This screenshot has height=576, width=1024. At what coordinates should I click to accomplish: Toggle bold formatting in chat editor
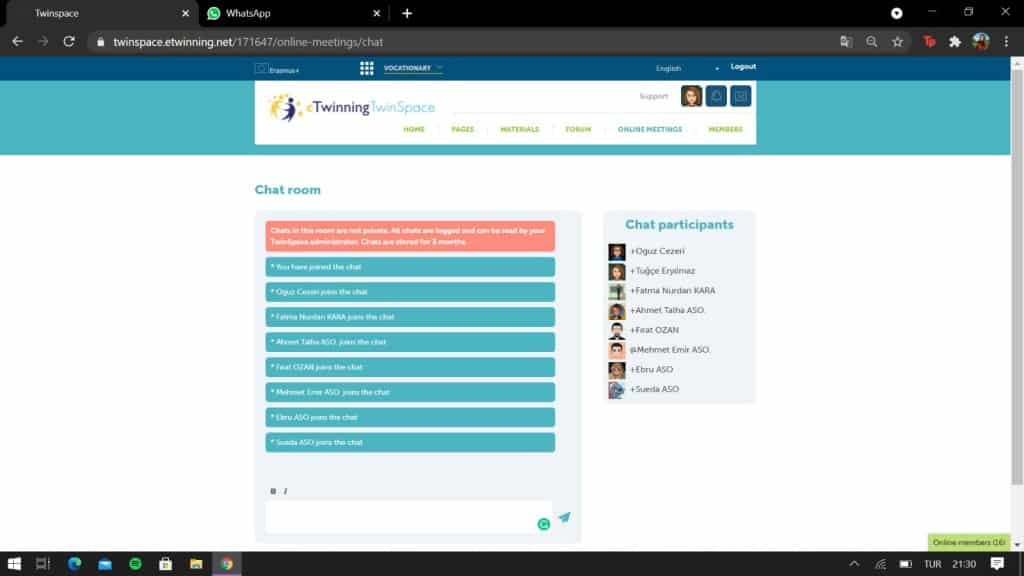(x=273, y=491)
